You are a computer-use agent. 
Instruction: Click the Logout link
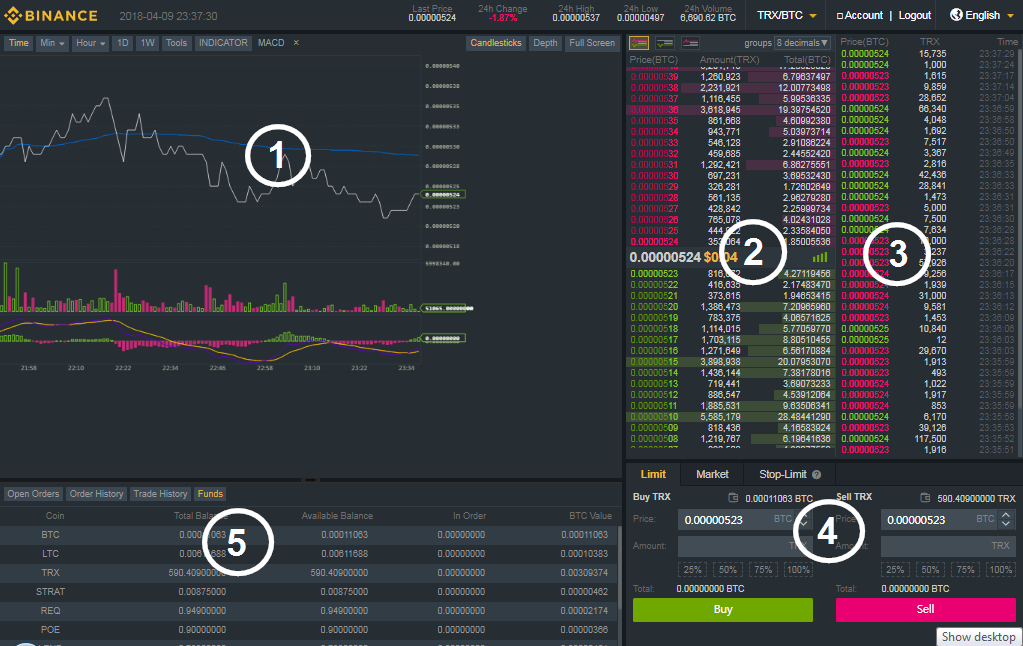915,15
